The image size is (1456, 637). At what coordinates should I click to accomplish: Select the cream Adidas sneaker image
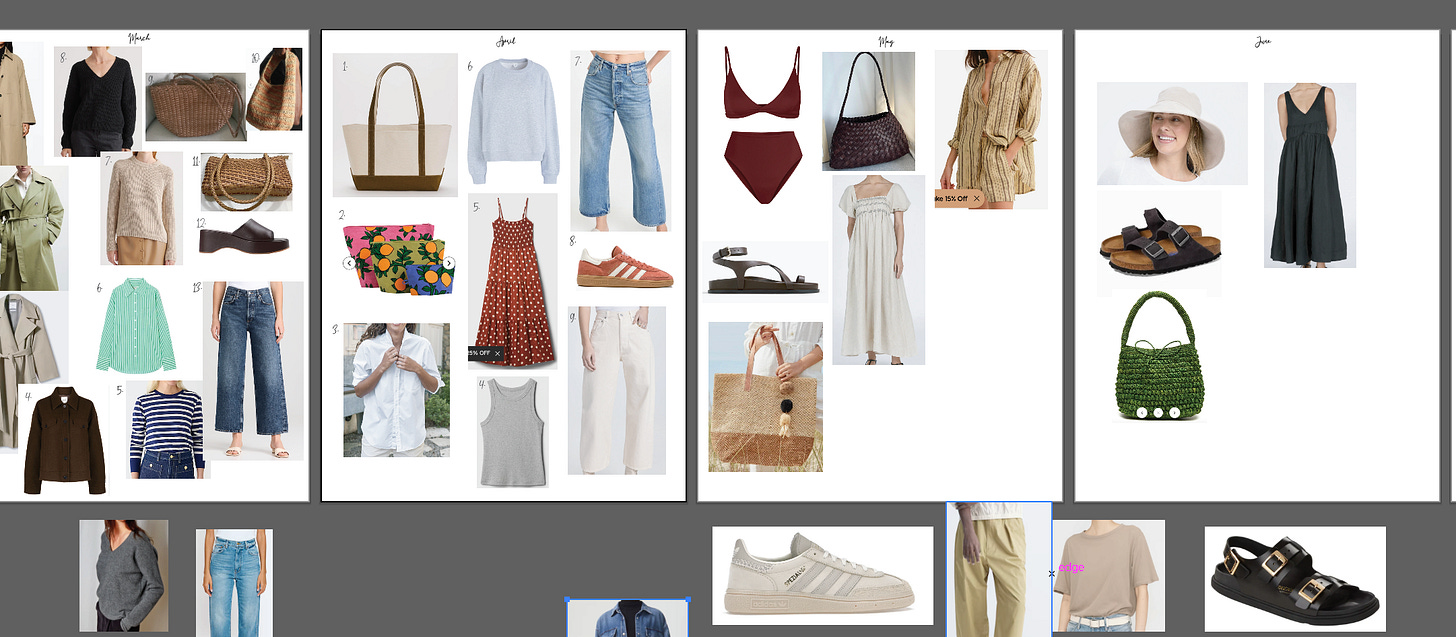[x=823, y=576]
